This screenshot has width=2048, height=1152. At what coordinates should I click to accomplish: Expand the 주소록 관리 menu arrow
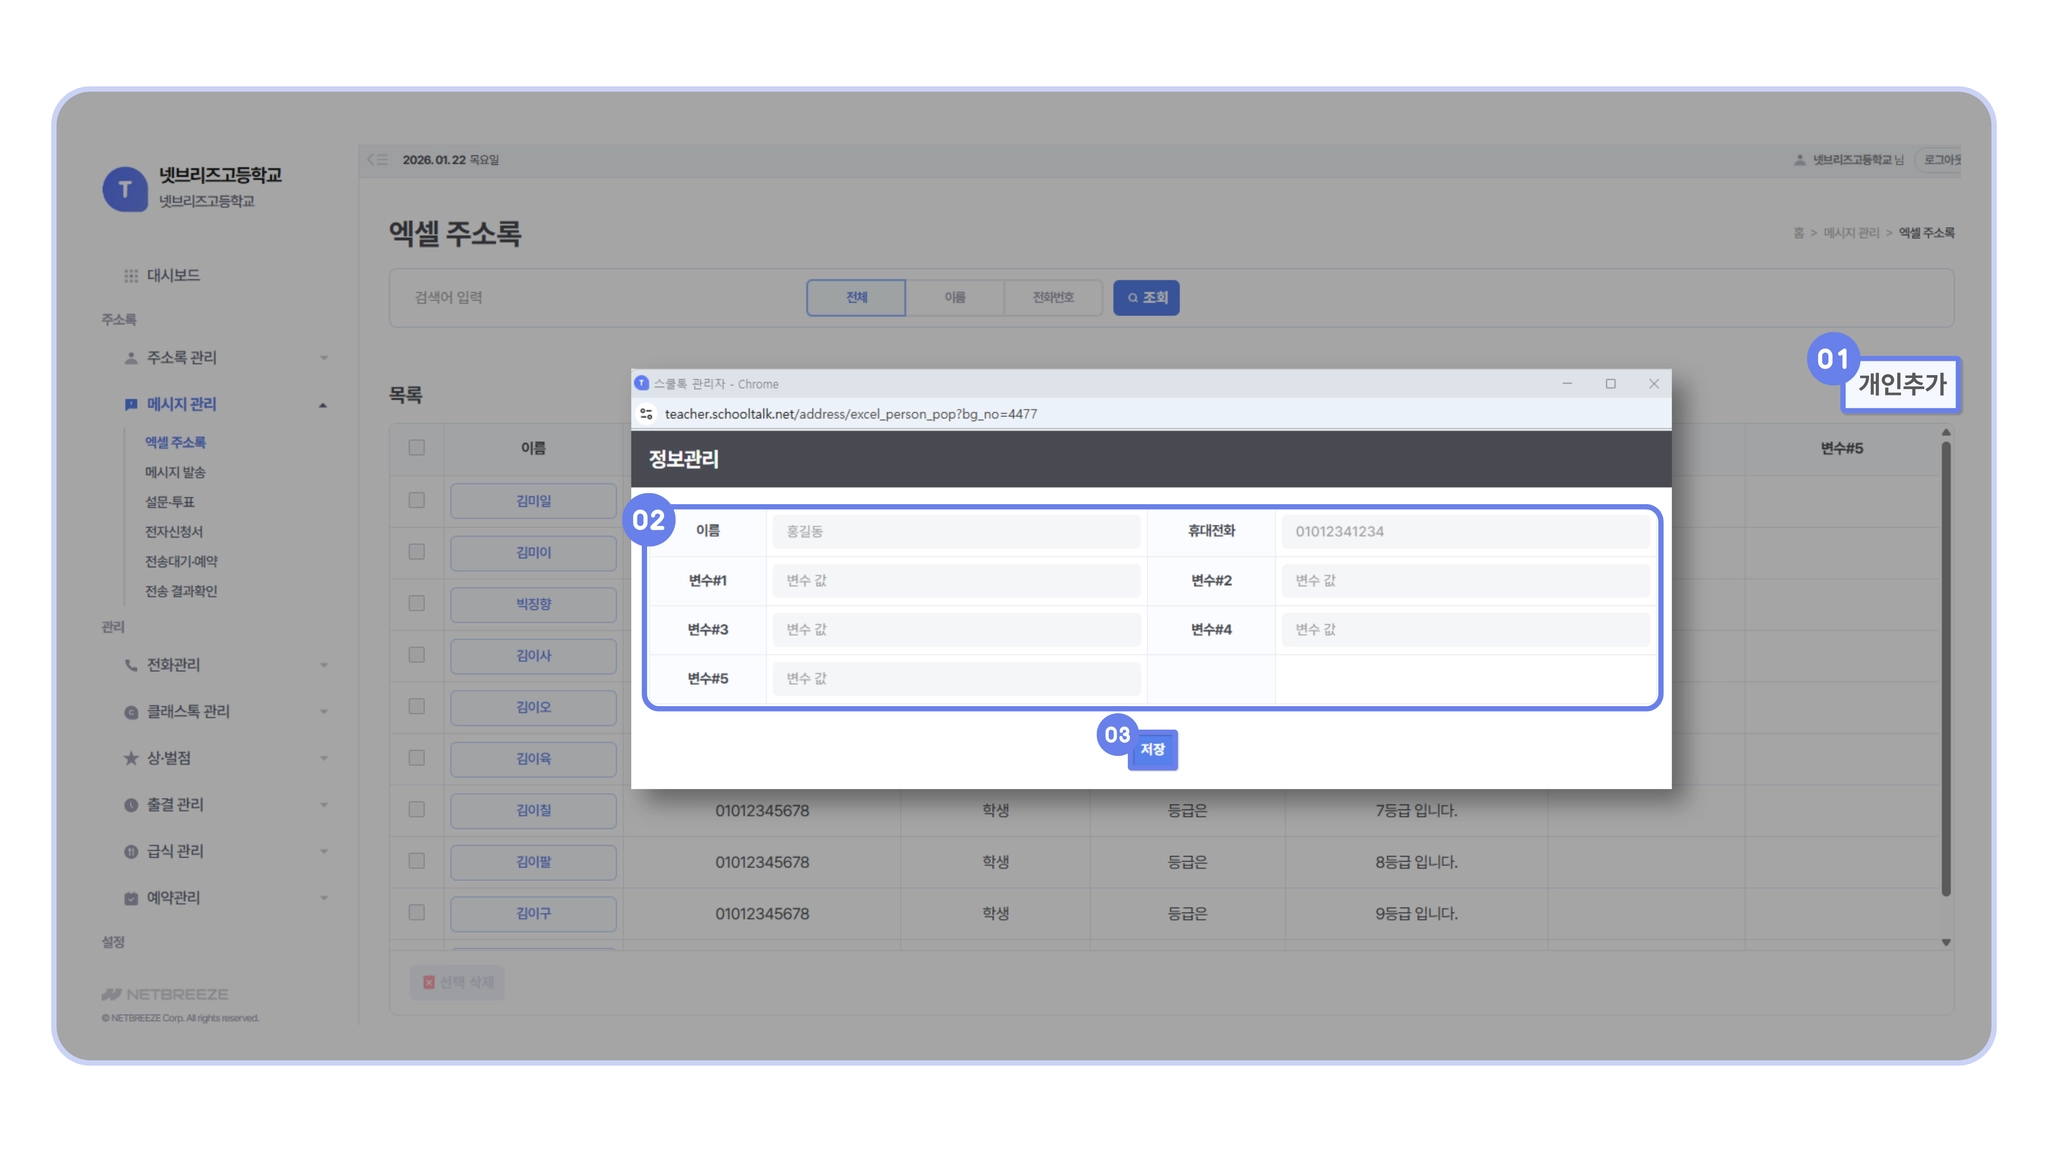pos(323,358)
